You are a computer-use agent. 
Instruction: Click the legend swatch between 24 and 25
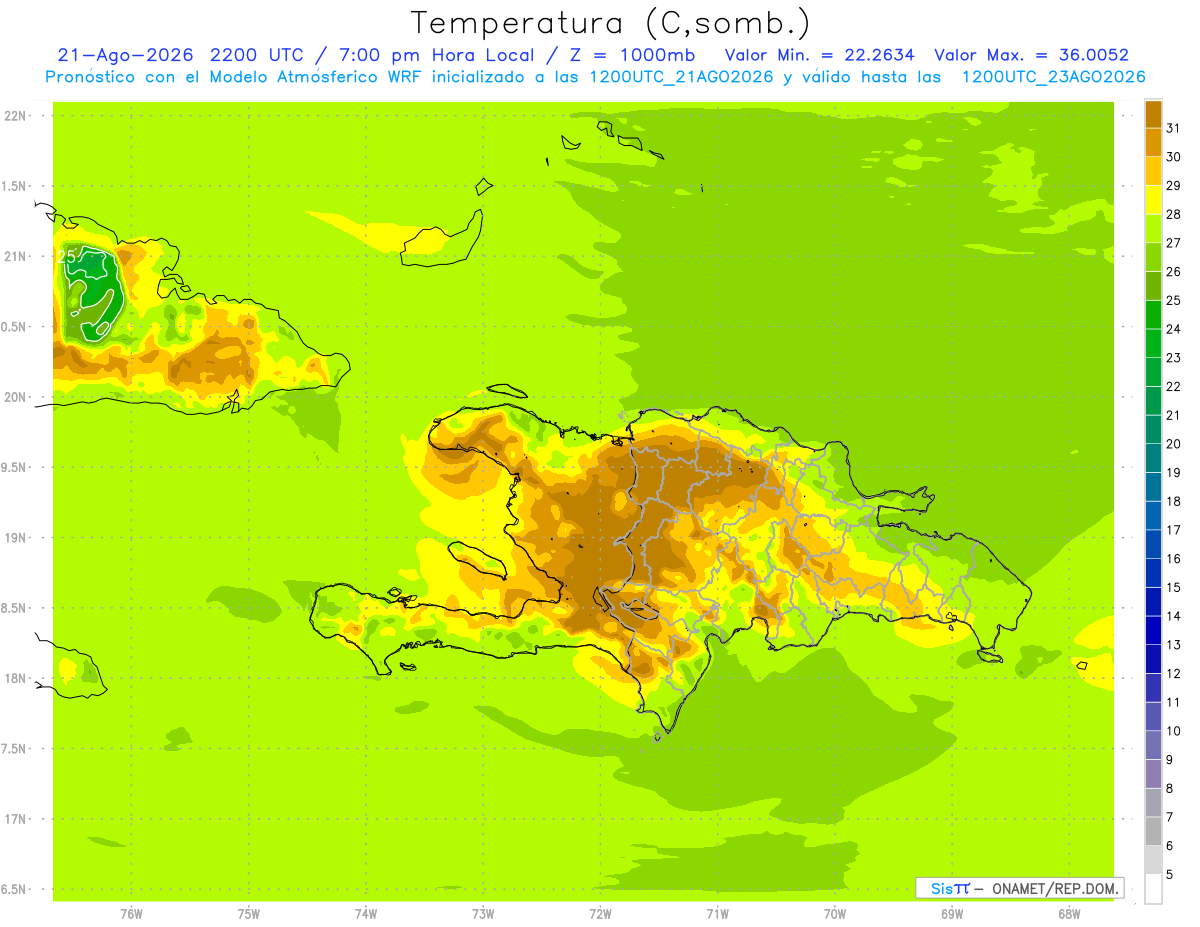tap(1153, 314)
